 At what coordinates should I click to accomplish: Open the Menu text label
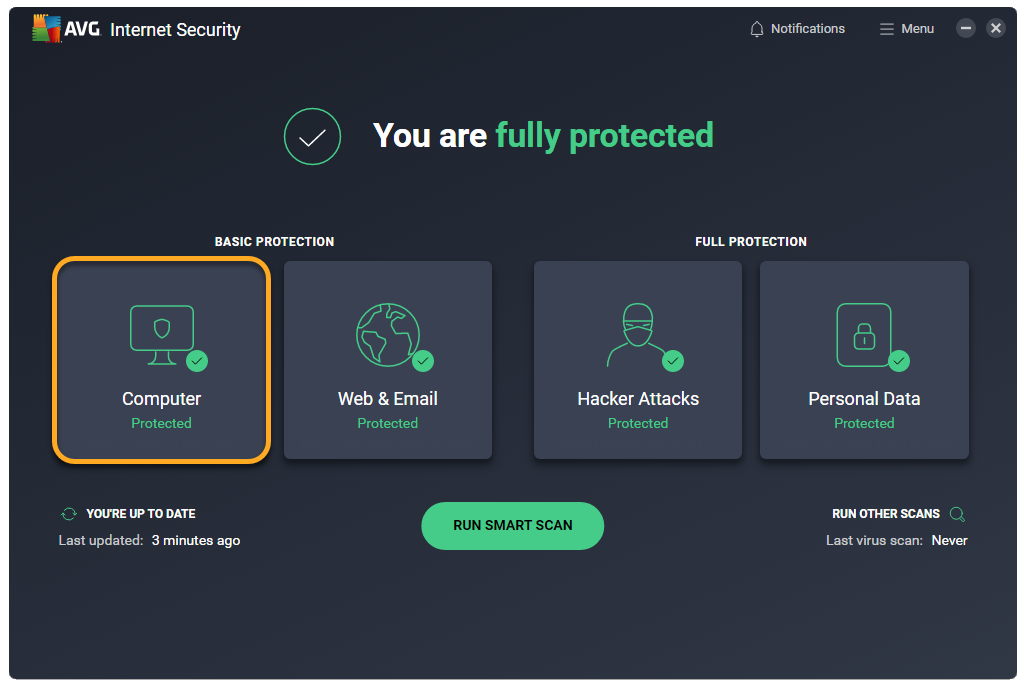click(x=917, y=29)
